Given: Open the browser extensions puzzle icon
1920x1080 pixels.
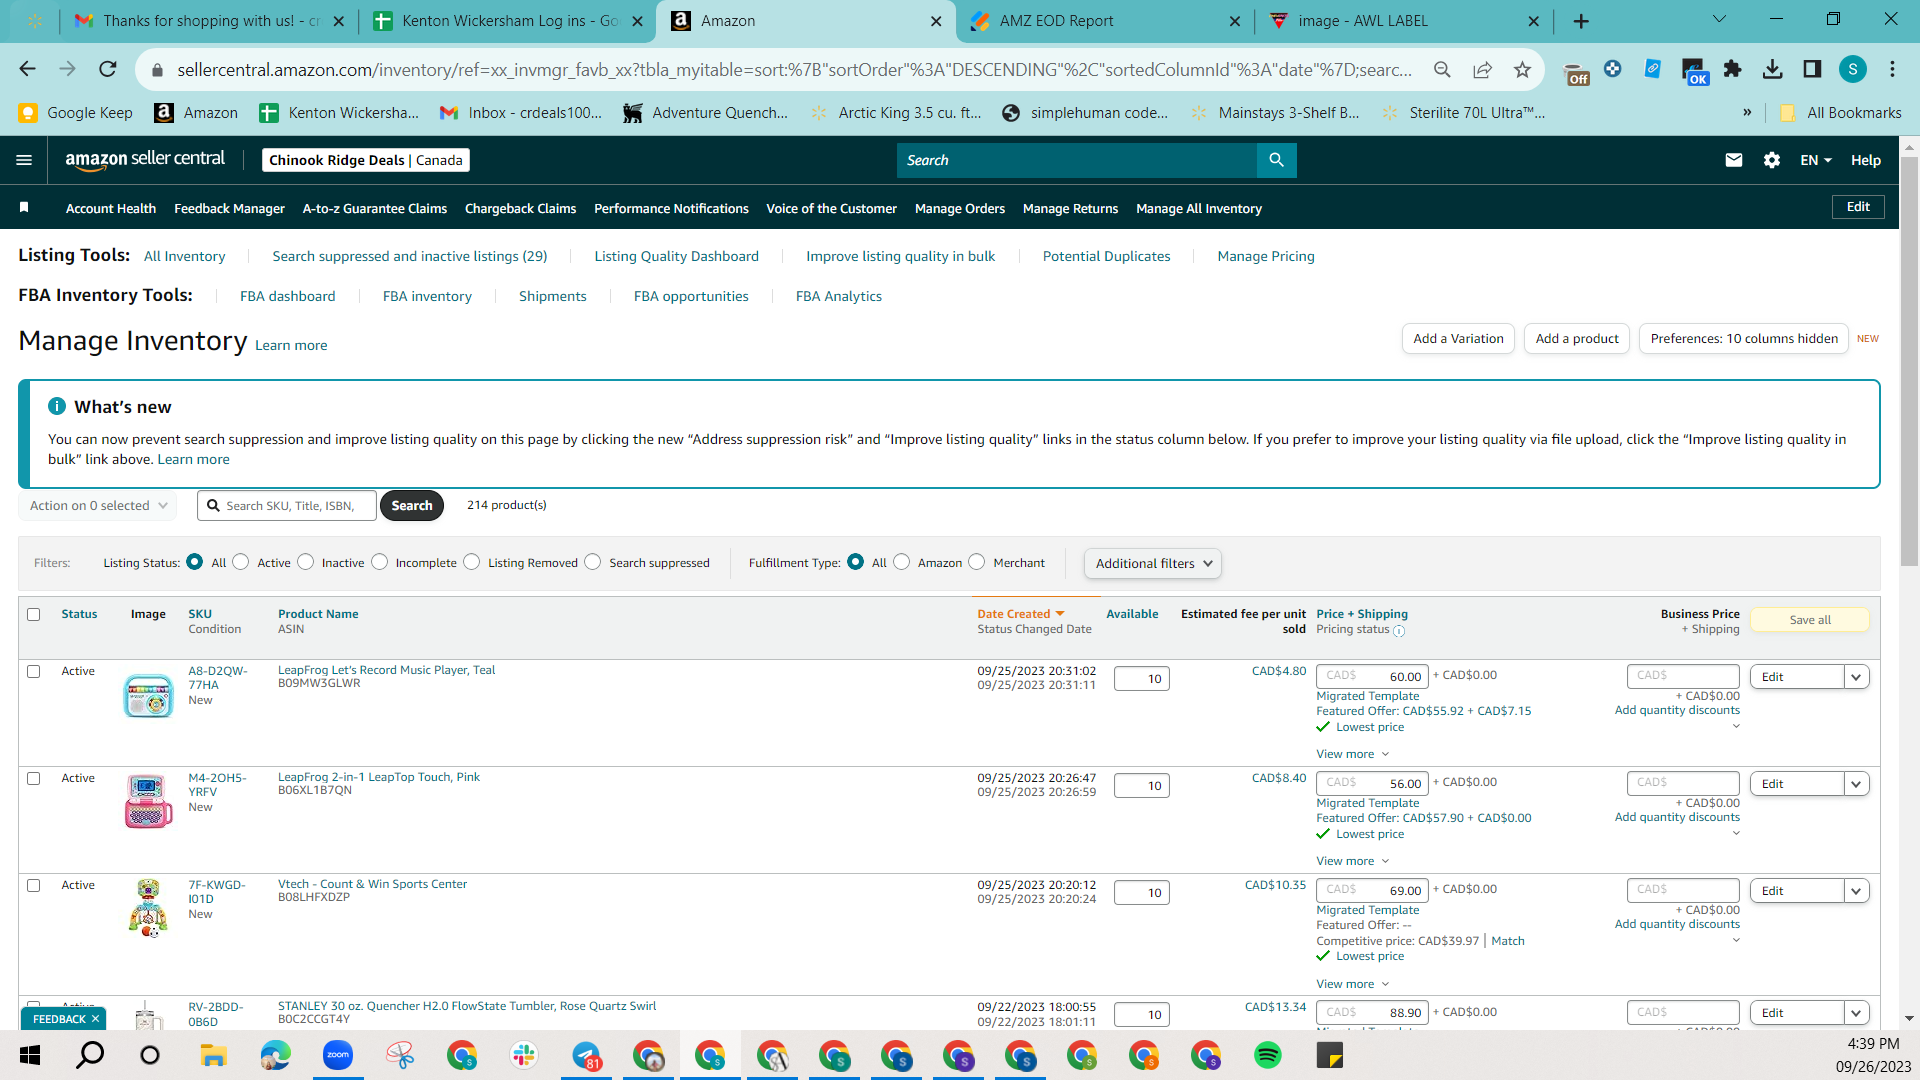Looking at the screenshot, I should [x=1732, y=69].
